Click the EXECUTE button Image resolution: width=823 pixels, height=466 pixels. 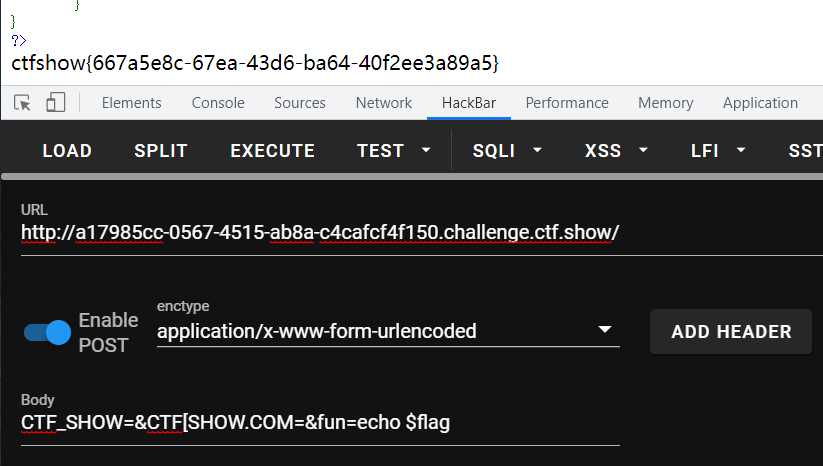click(272, 151)
